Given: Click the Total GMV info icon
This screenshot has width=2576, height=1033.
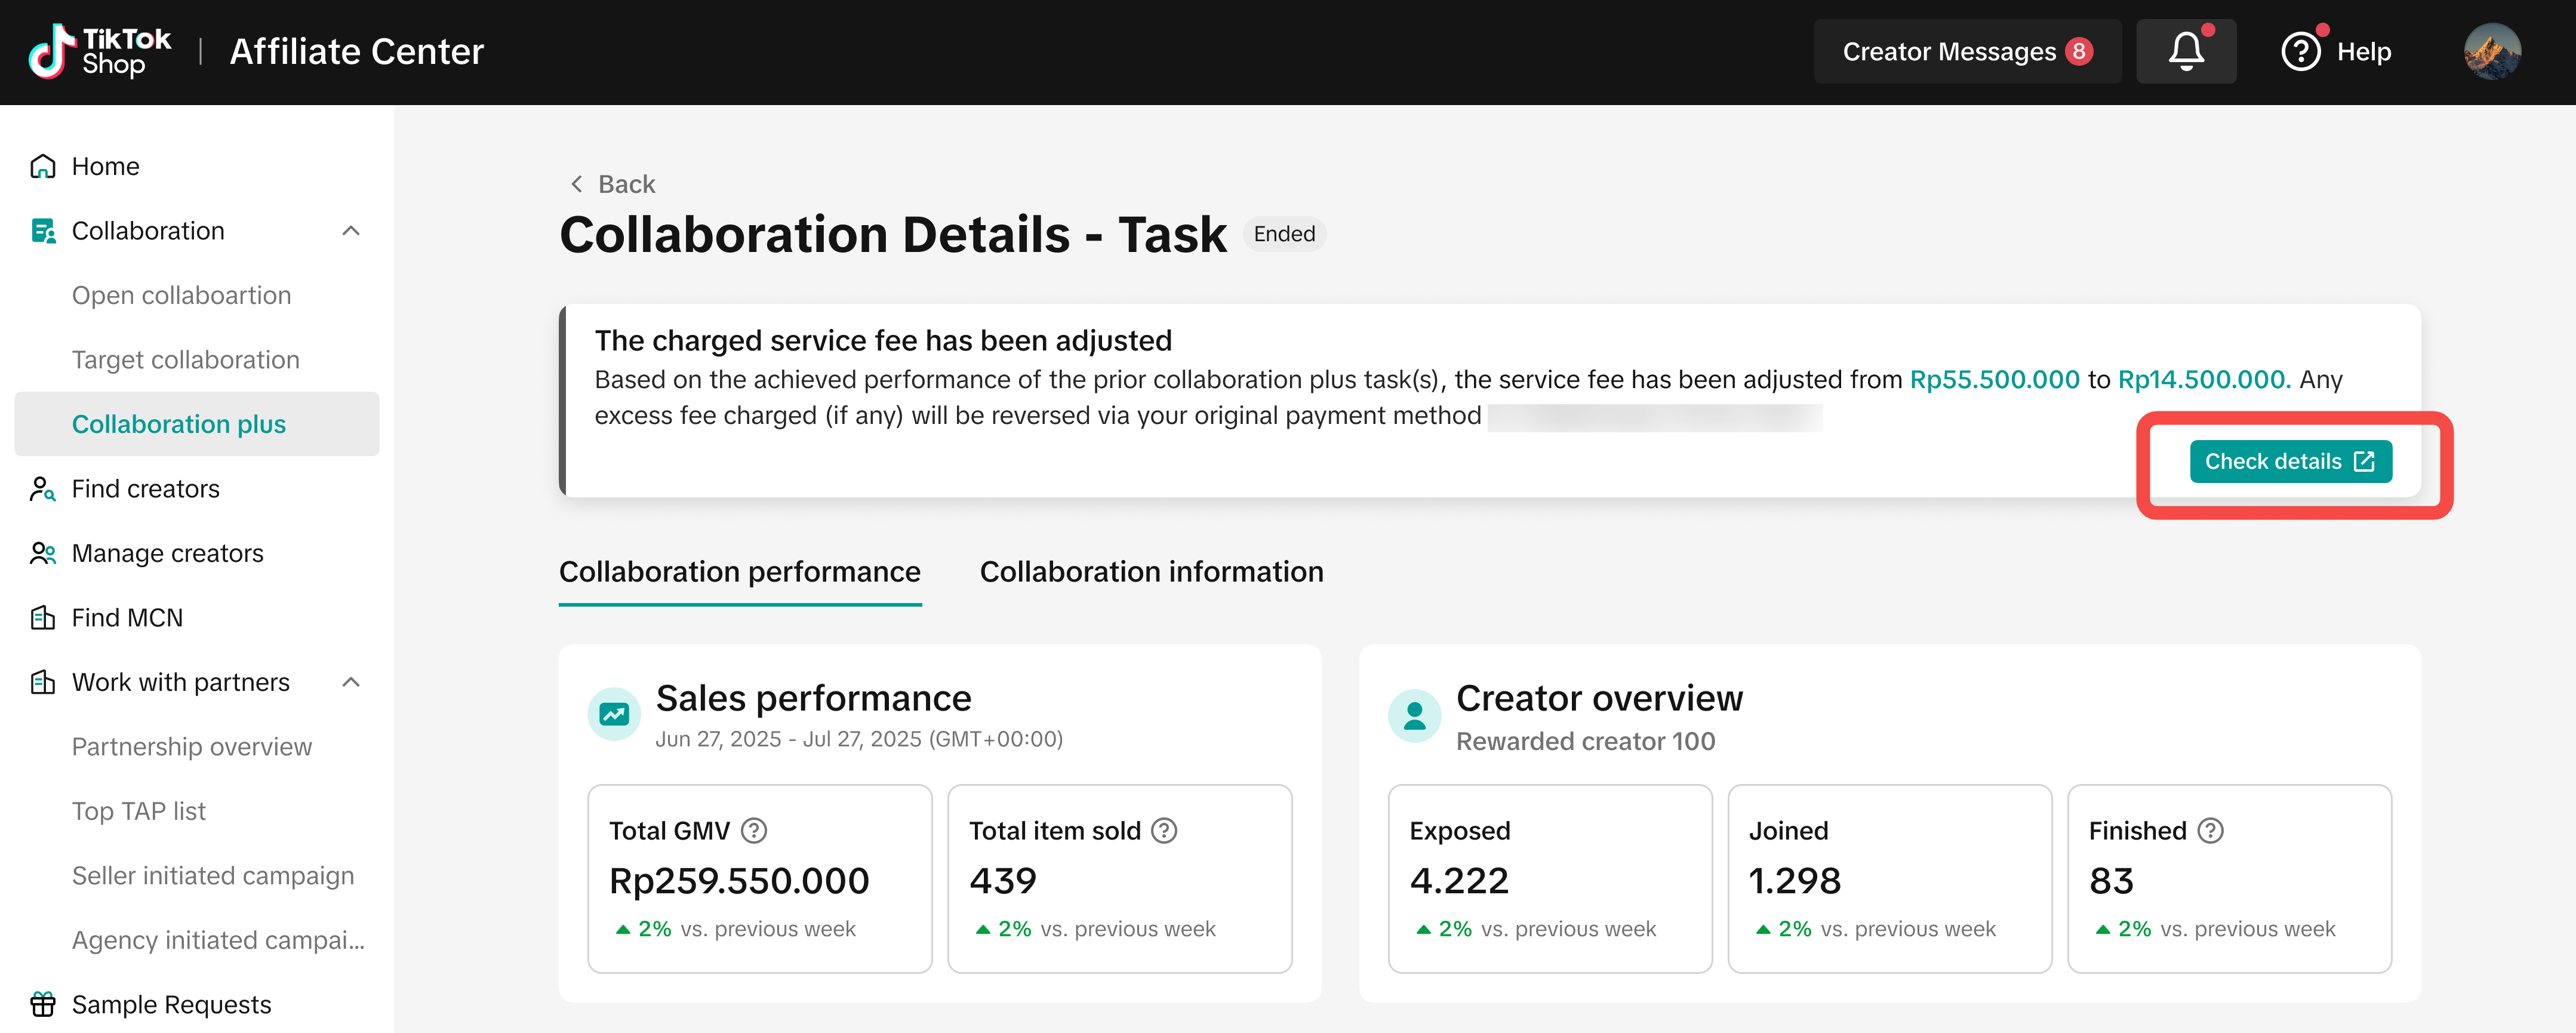Looking at the screenshot, I should (754, 830).
